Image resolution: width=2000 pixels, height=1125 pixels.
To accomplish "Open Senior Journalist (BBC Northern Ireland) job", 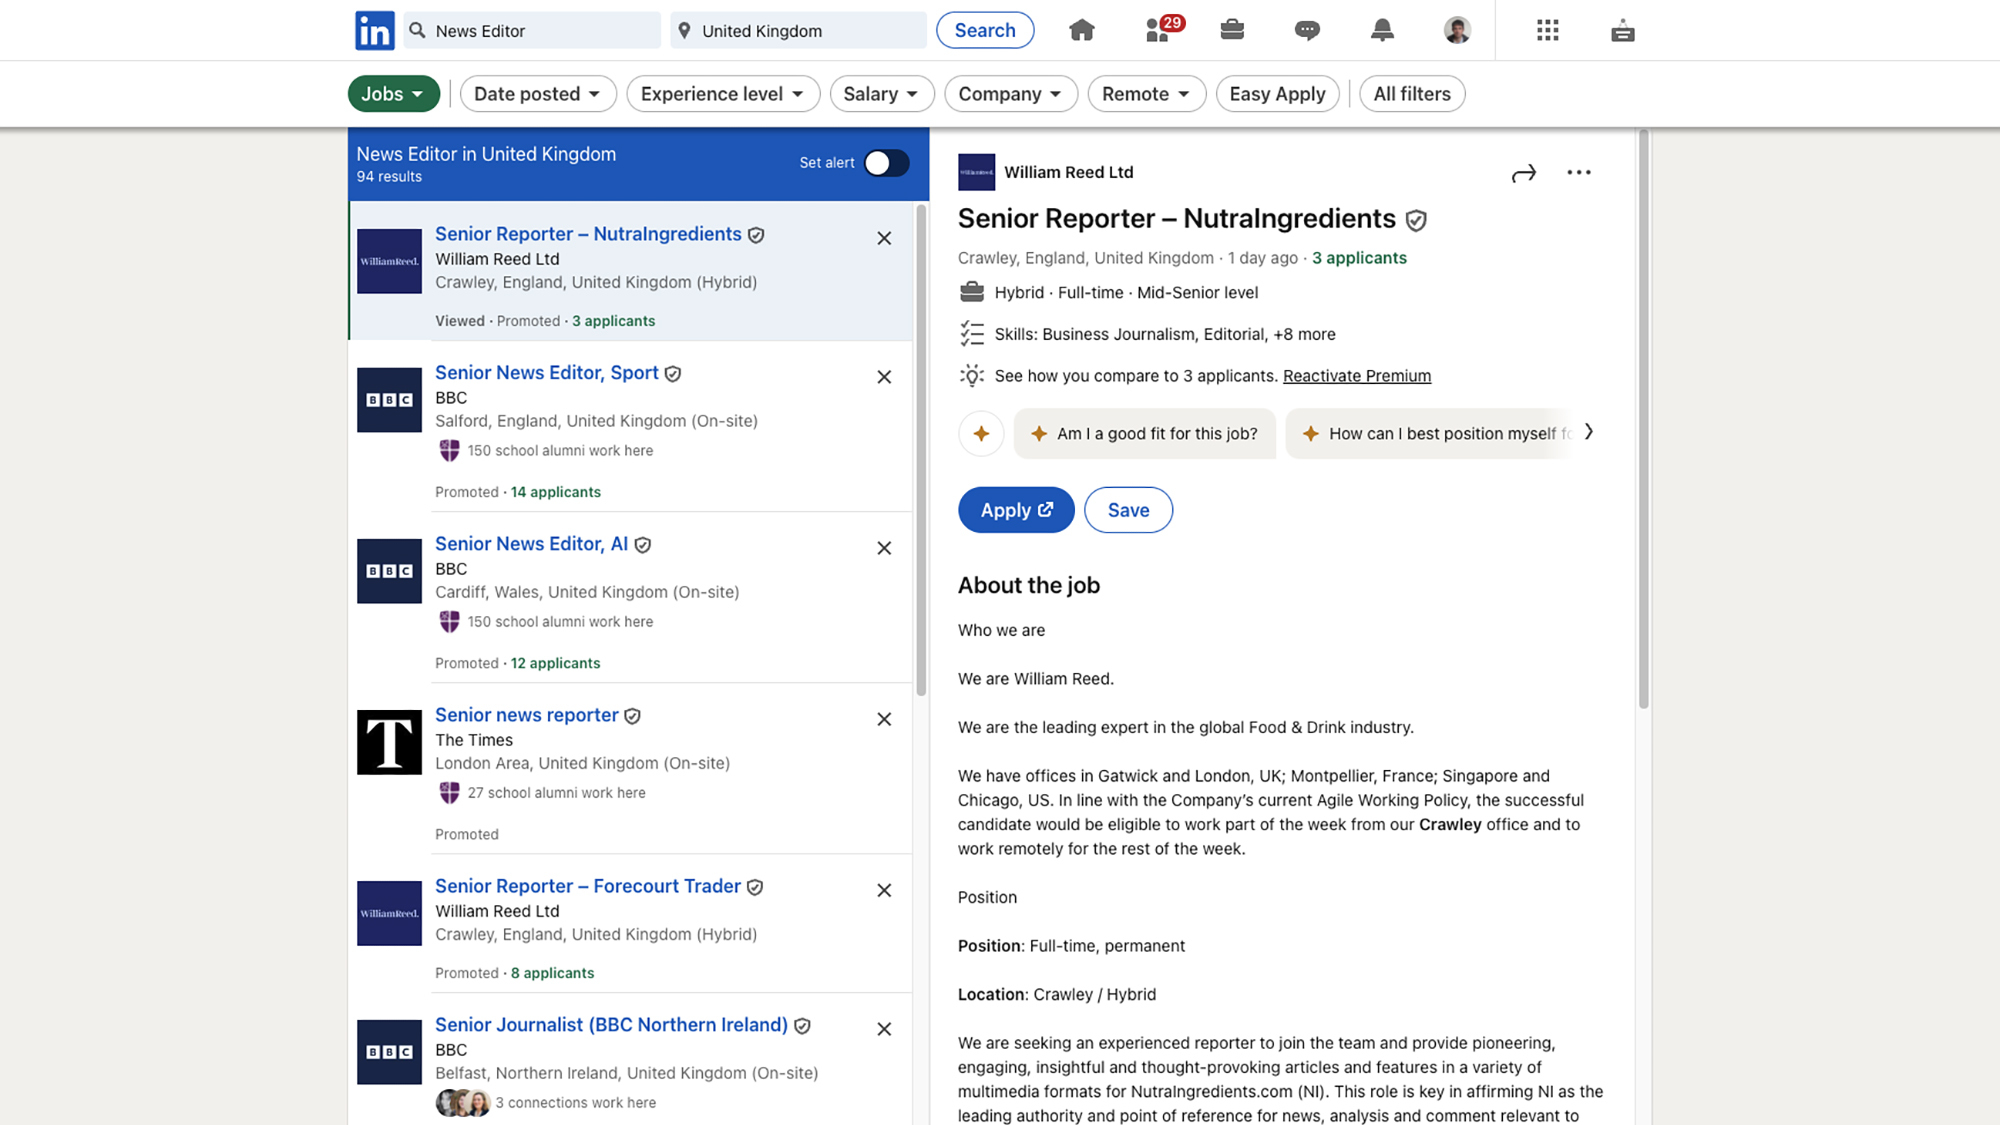I will (611, 1025).
